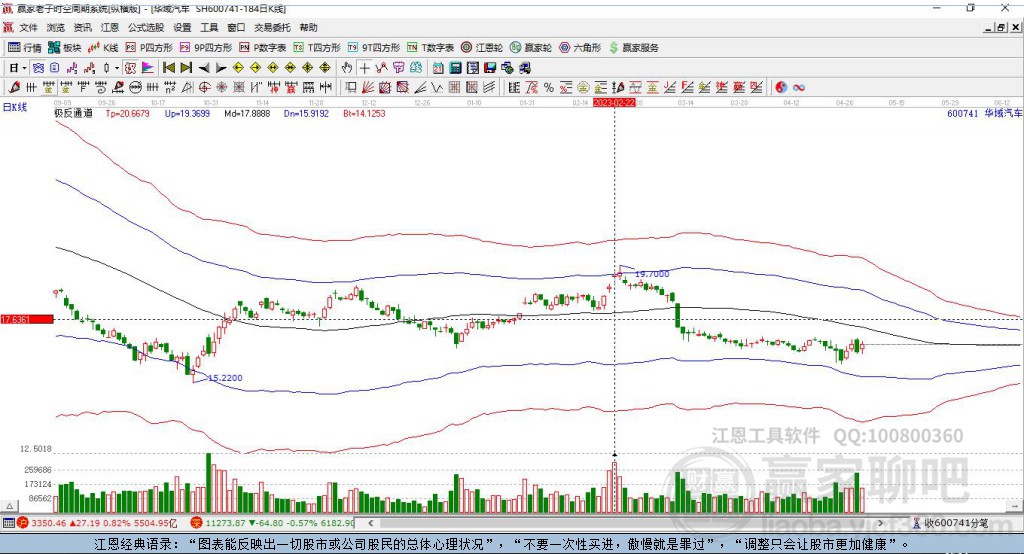This screenshot has height=554, width=1024.
Task: Click the 15.2200 low price label
Action: tap(225, 378)
